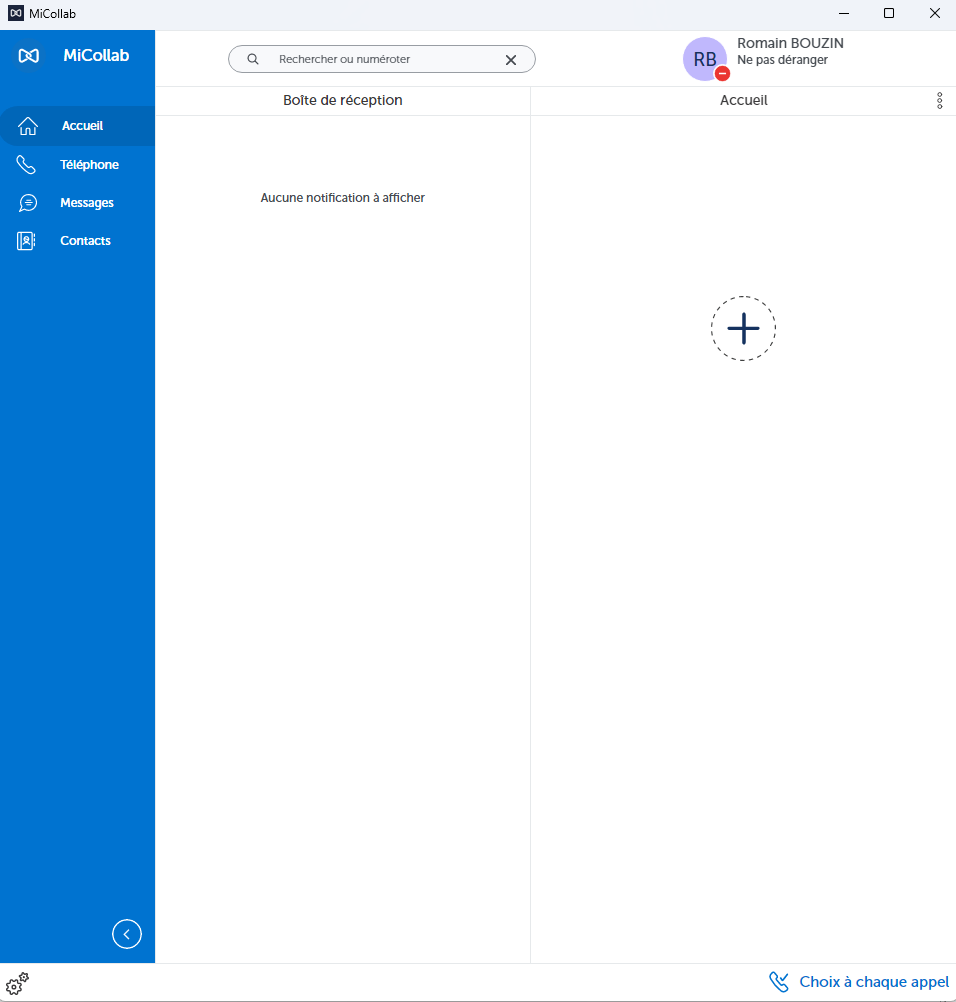The height and width of the screenshot is (1002, 956).
Task: Click the Boîte de réception header
Action: click(343, 100)
